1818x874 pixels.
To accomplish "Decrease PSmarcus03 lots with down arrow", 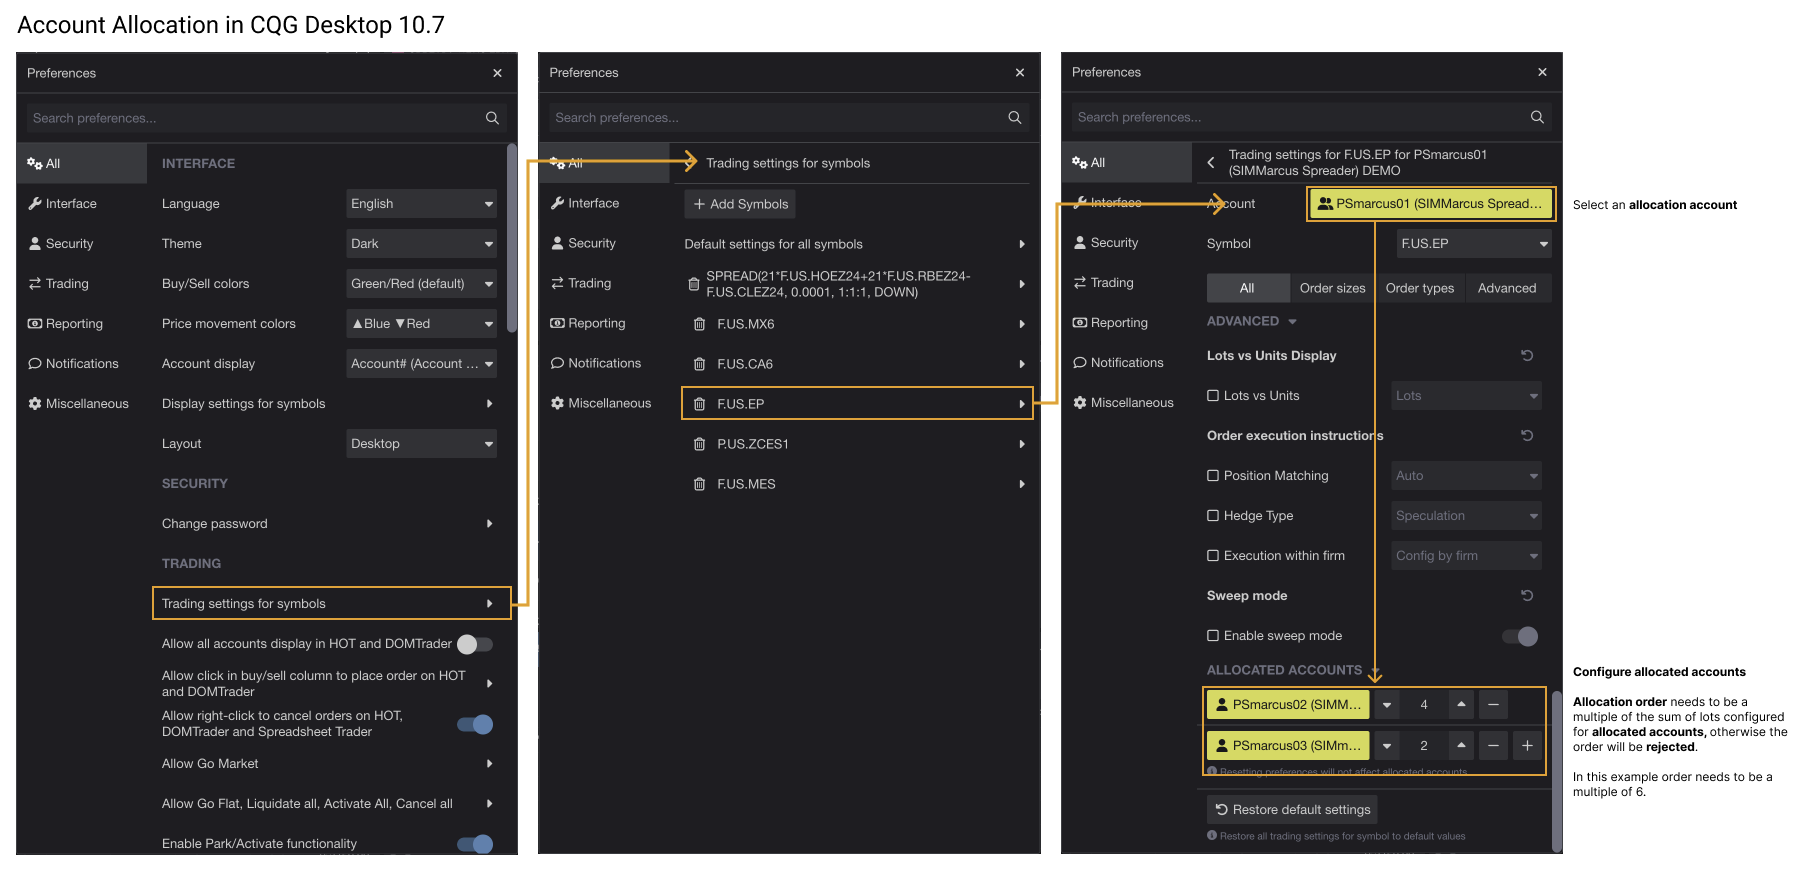I will point(1387,746).
